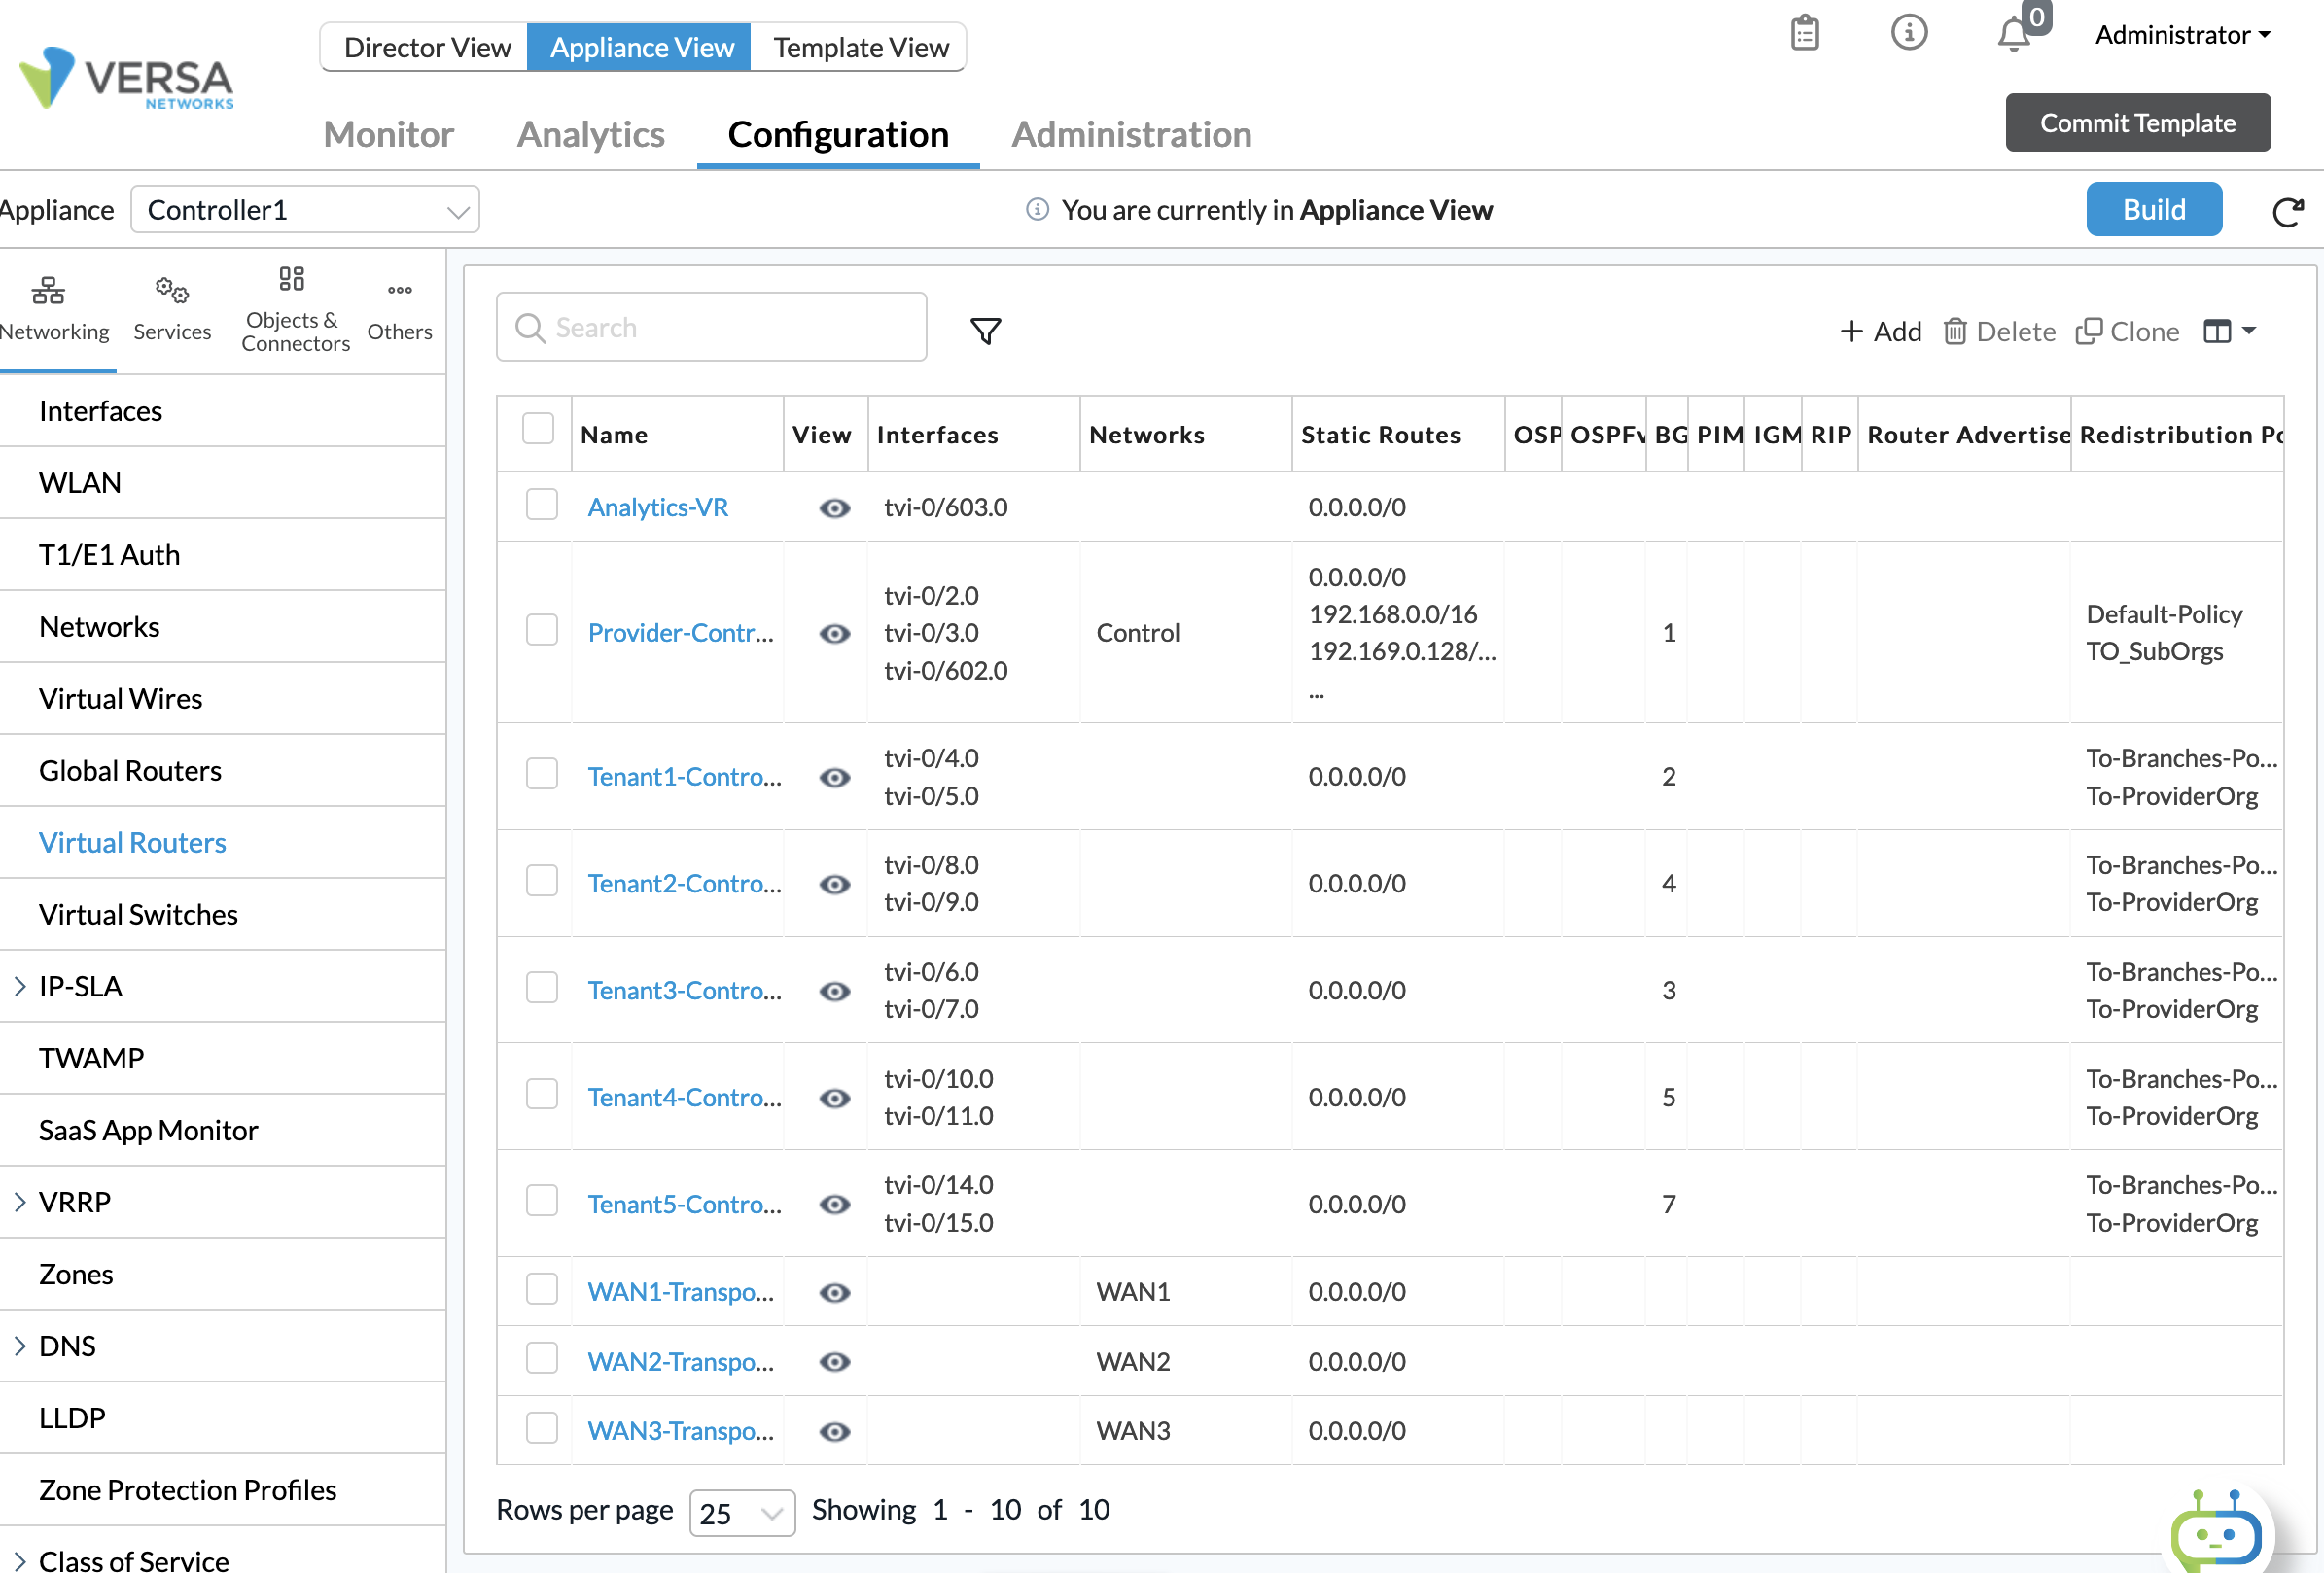Viewport: 2324px width, 1573px height.
Task: Select Interfaces in the left menu
Action: pos(222,411)
